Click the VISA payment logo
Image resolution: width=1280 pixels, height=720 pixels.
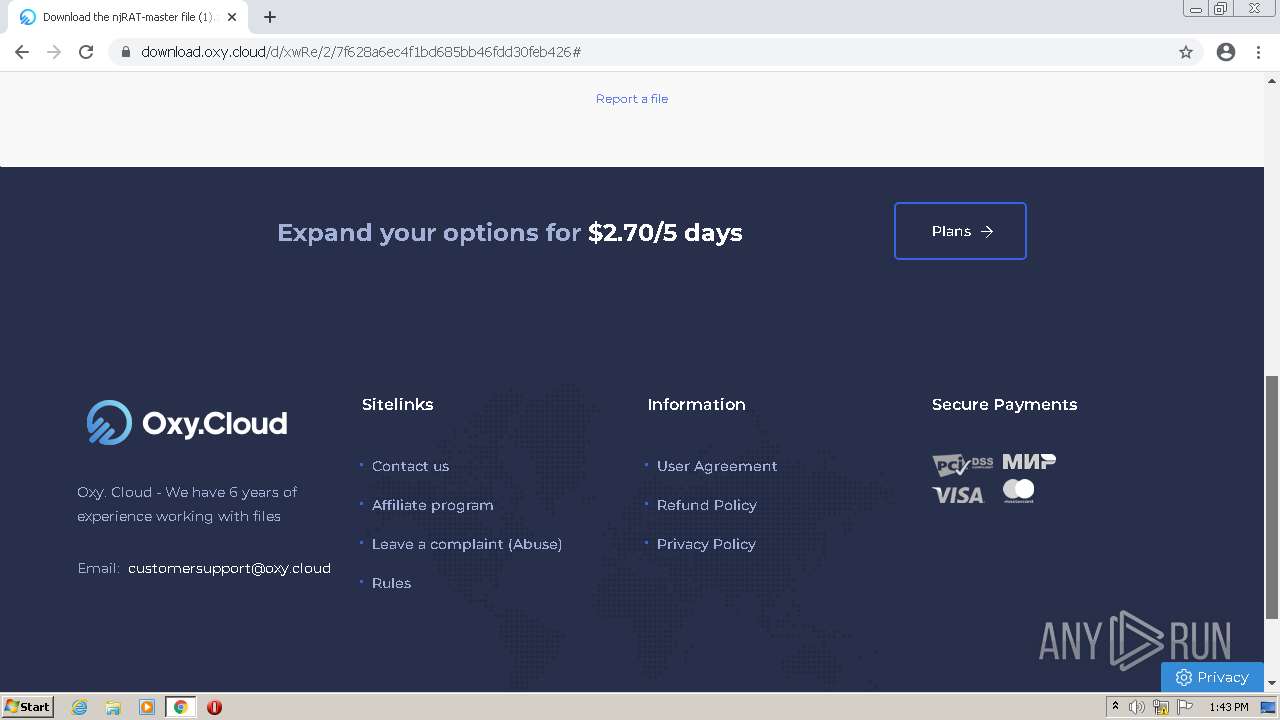[x=958, y=494]
